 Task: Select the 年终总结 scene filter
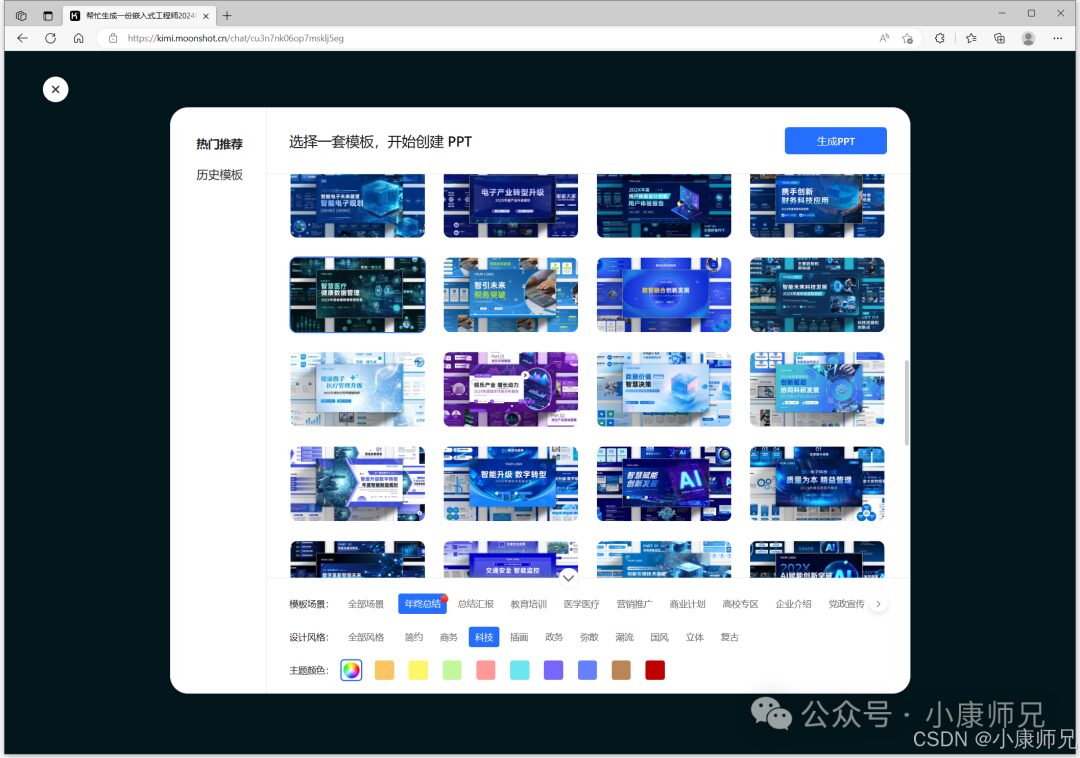click(x=422, y=604)
